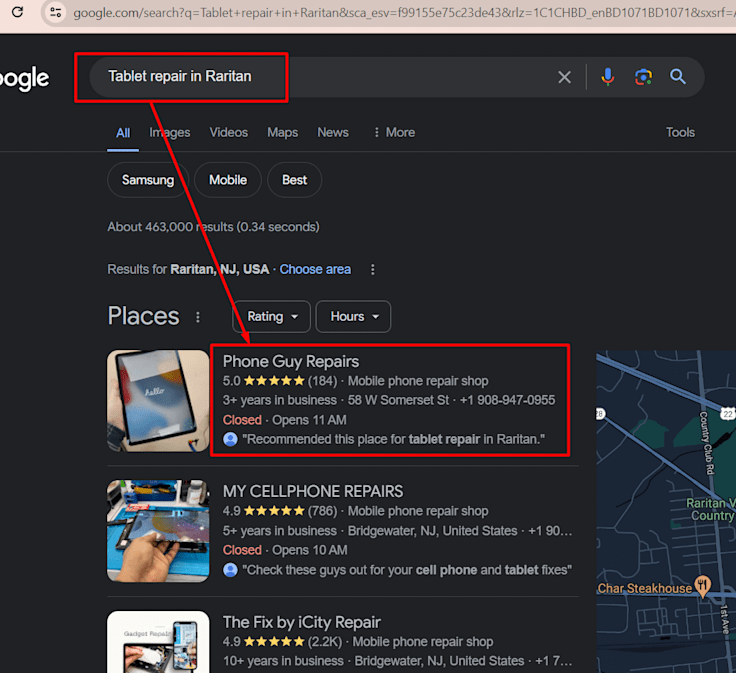The image size is (736, 673).
Task: Apply the Samsung filter chip
Action: tap(148, 180)
